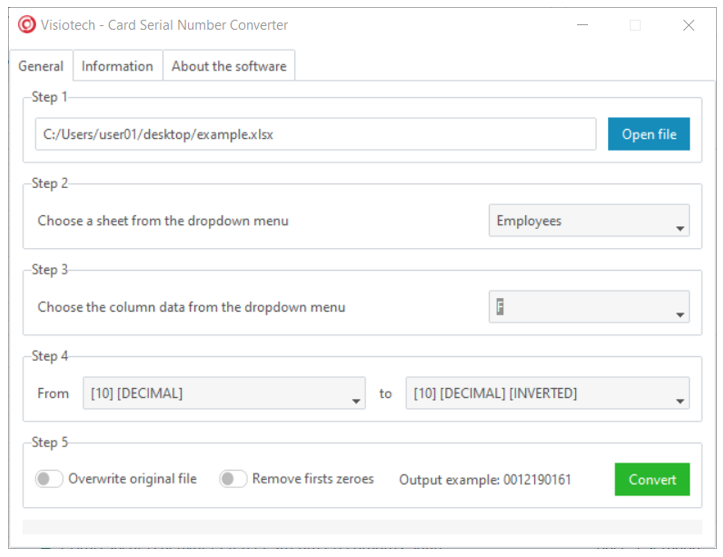Open the column F dropdown
723x557 pixels.
[x=589, y=307]
